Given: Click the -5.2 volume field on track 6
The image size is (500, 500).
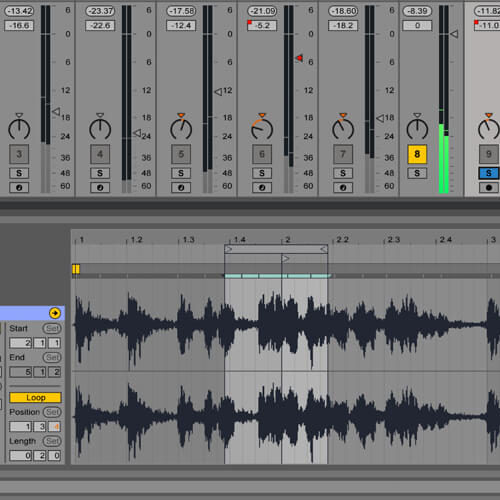Looking at the screenshot, I should click(x=262, y=26).
